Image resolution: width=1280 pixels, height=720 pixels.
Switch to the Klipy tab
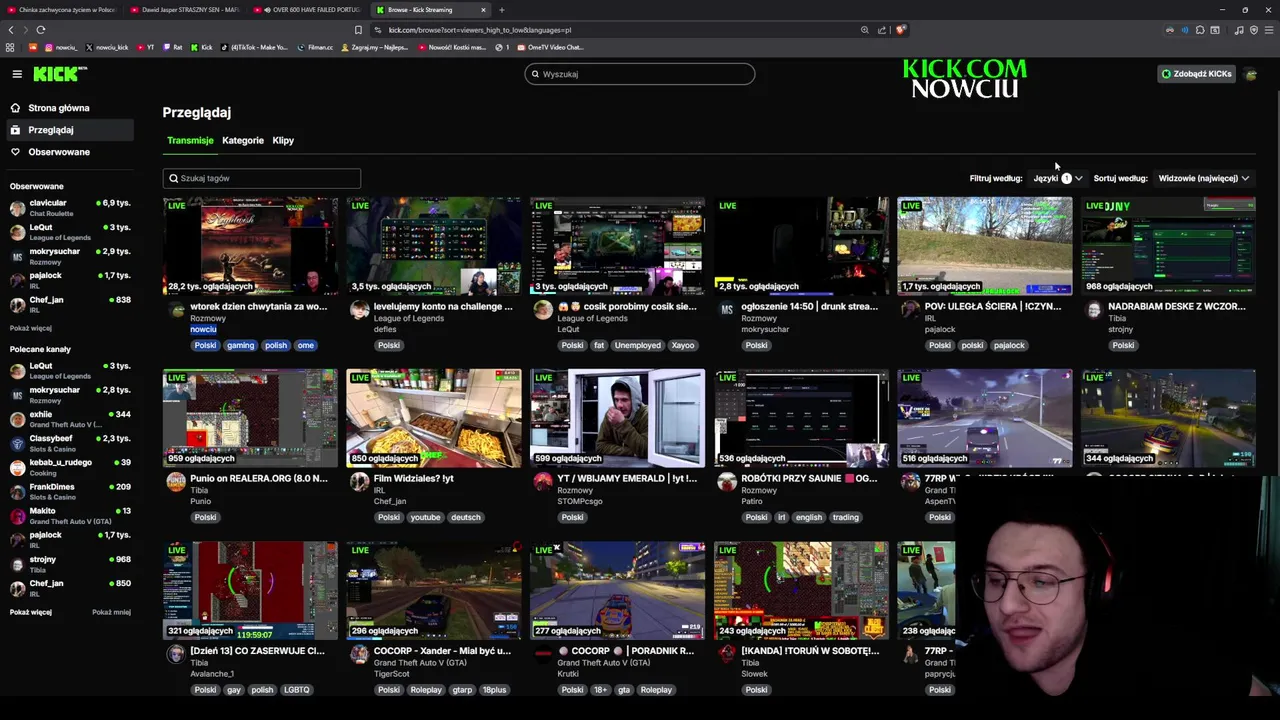tap(283, 140)
